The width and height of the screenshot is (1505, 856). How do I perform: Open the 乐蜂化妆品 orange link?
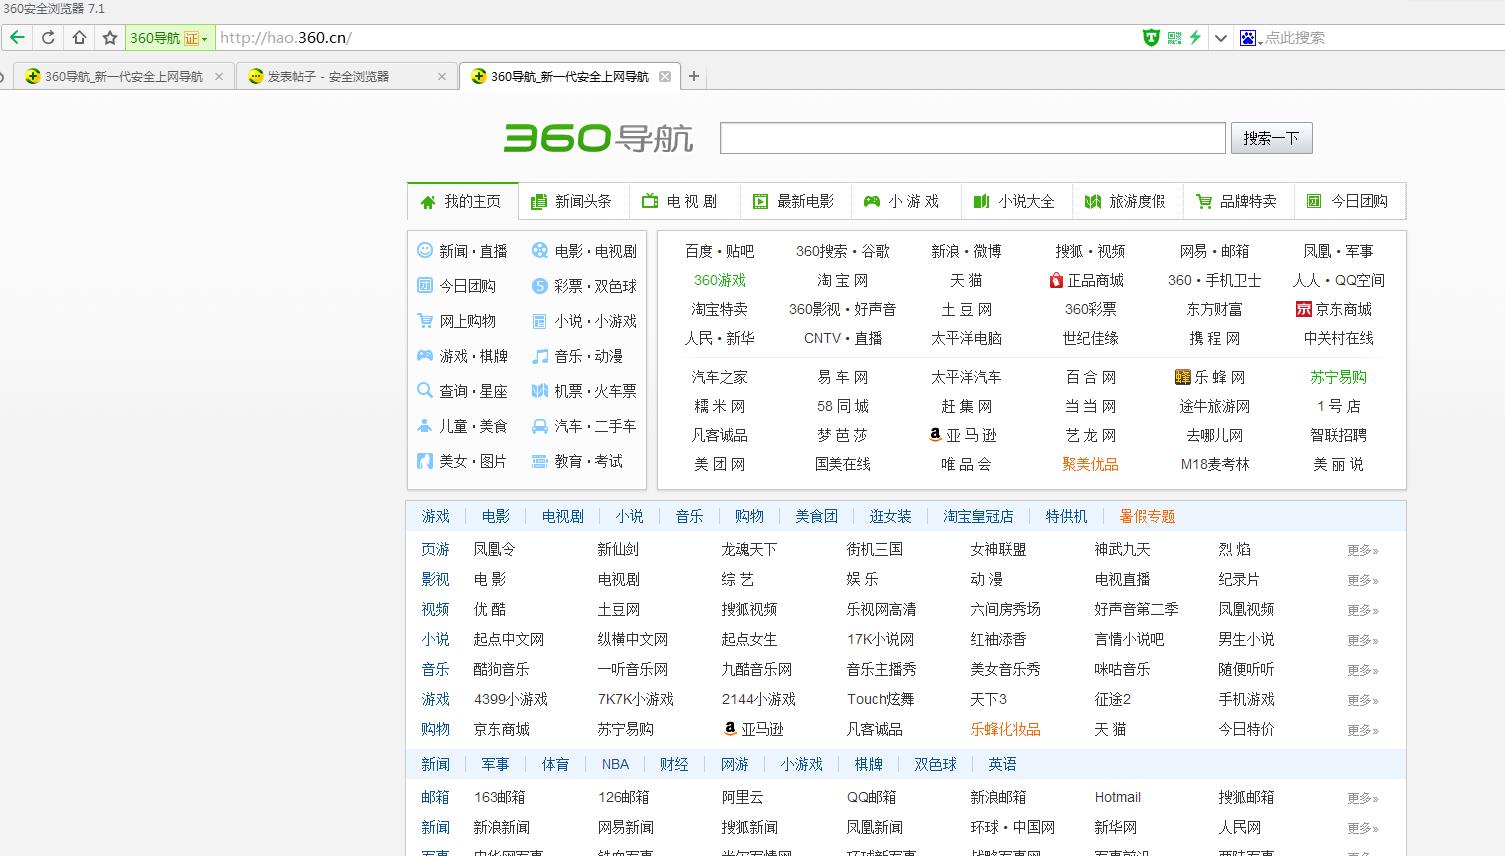coord(1005,729)
